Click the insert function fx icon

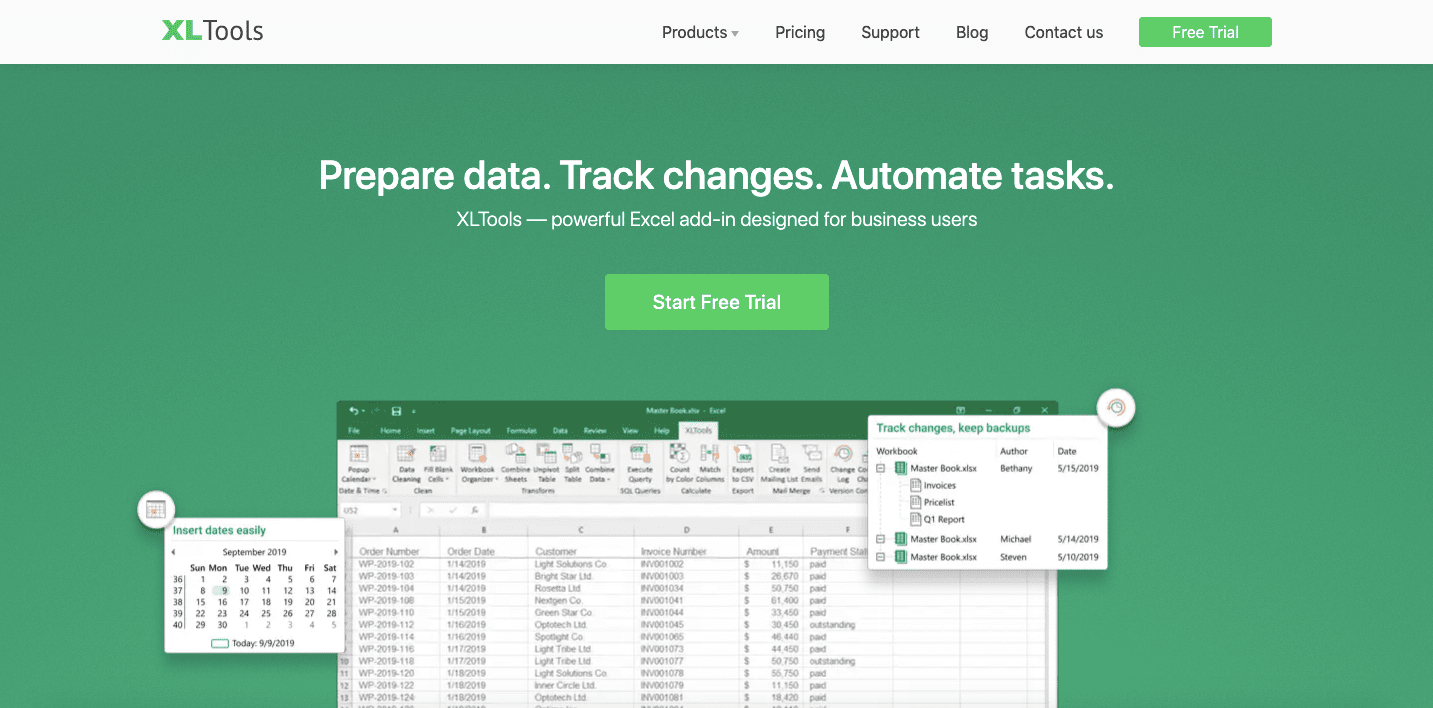tap(474, 510)
